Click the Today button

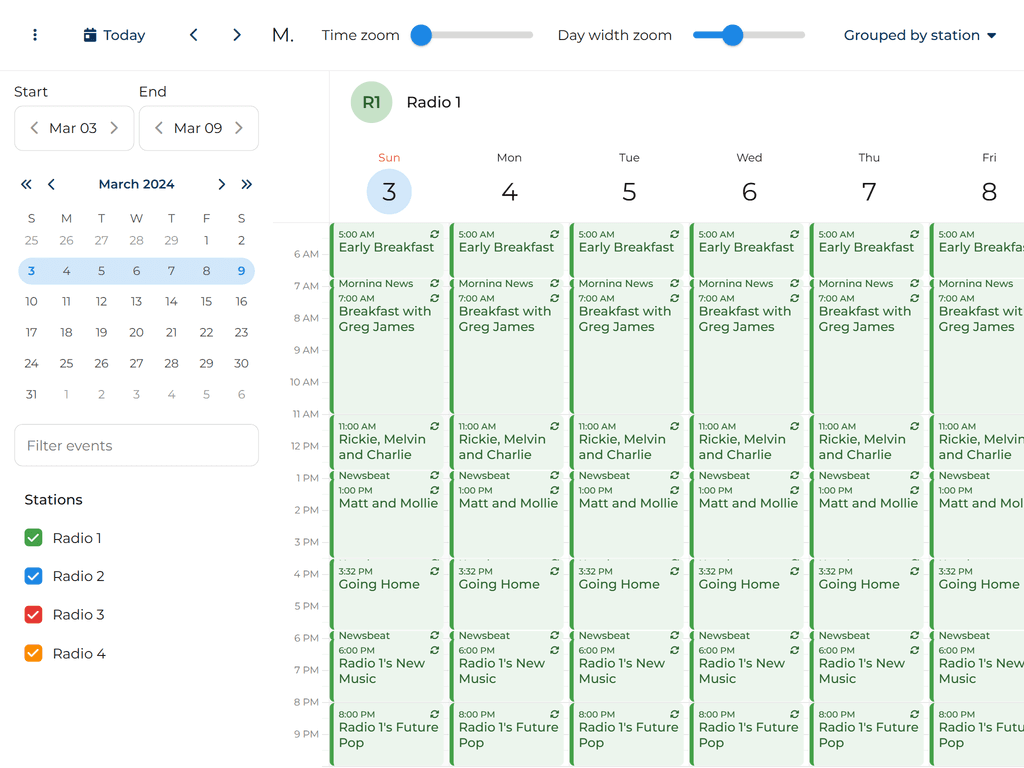(113, 34)
